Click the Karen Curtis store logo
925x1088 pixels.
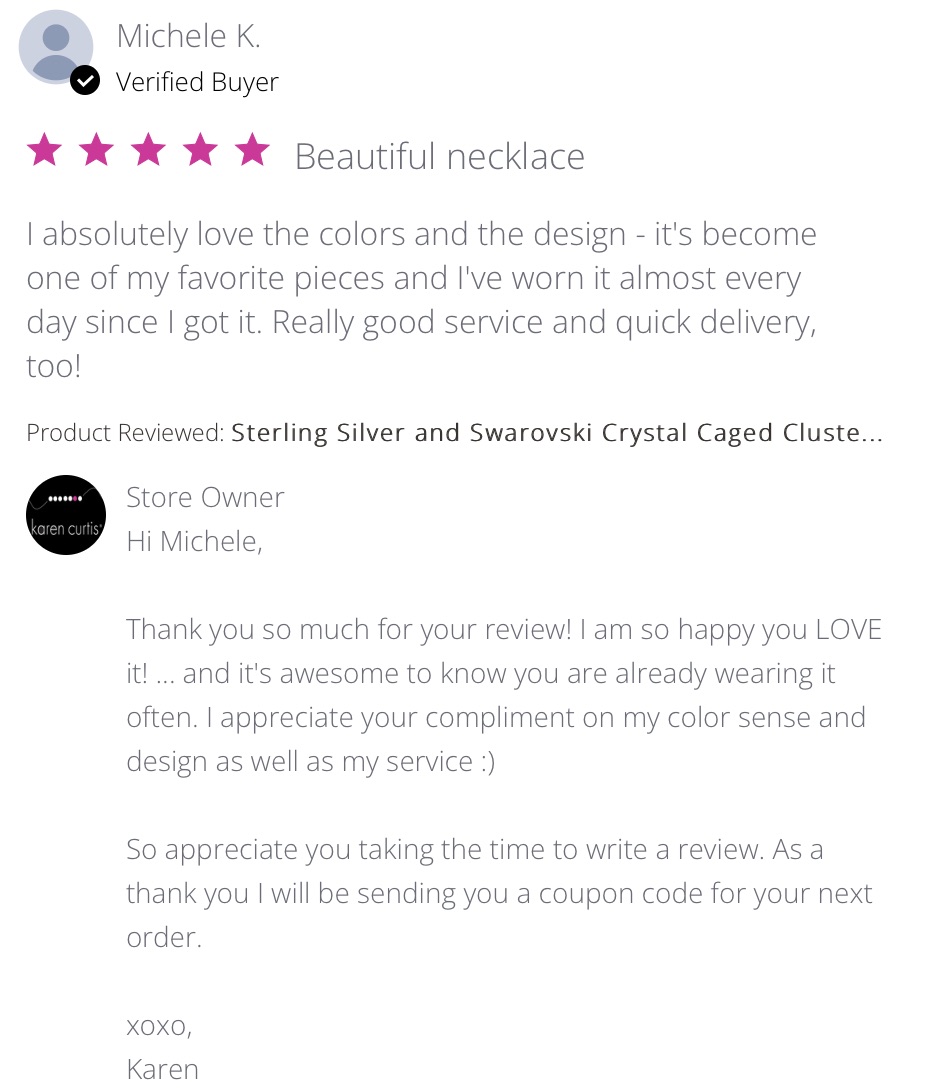click(66, 515)
